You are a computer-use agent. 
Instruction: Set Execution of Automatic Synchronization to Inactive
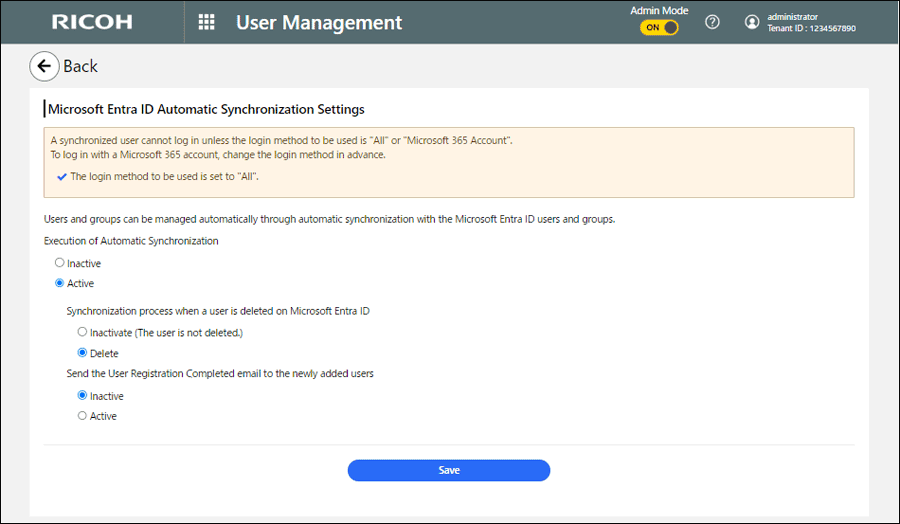60,263
